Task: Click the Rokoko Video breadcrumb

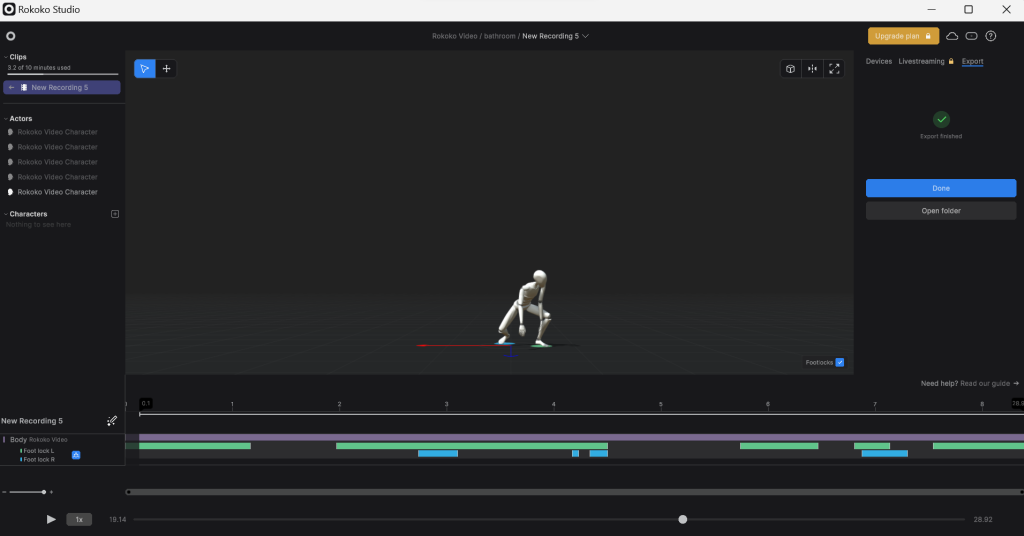Action: click(455, 36)
